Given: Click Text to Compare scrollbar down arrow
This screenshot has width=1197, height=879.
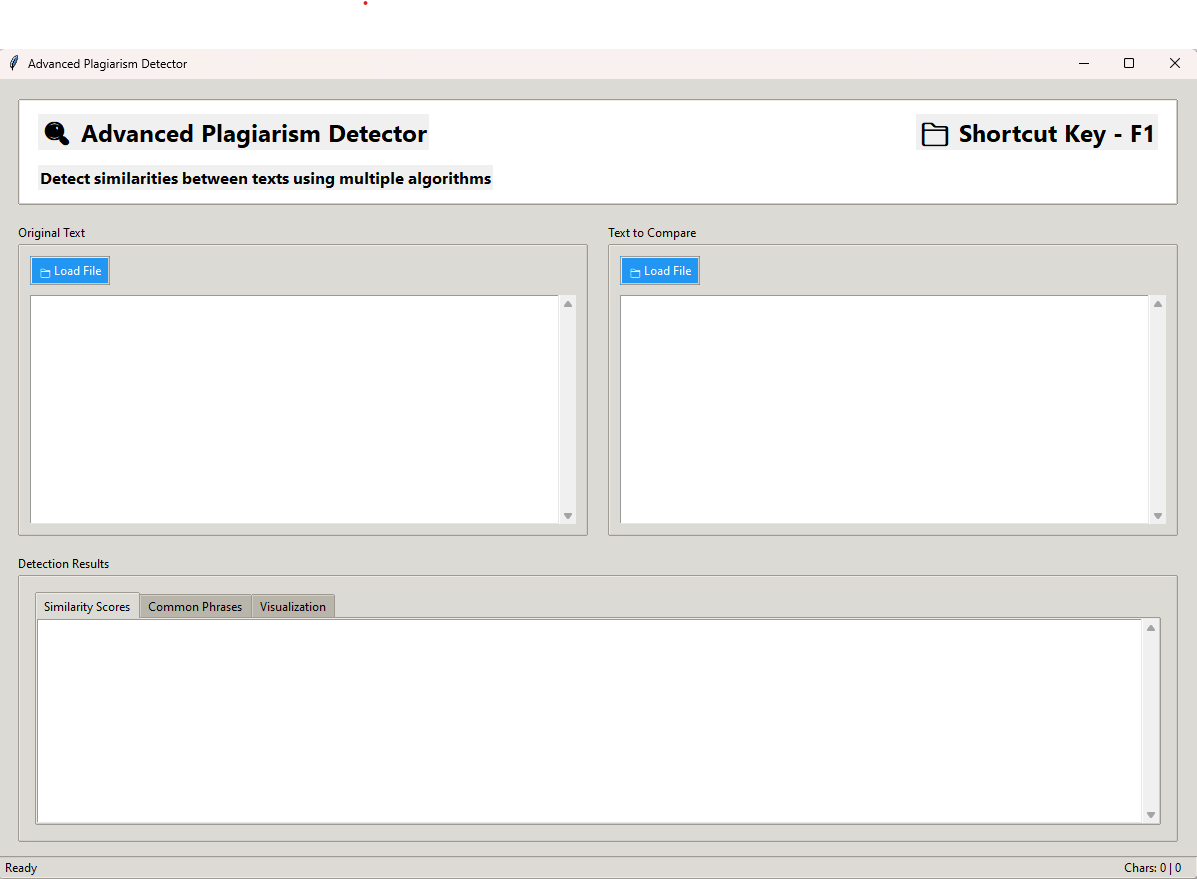Looking at the screenshot, I should tap(1158, 516).
